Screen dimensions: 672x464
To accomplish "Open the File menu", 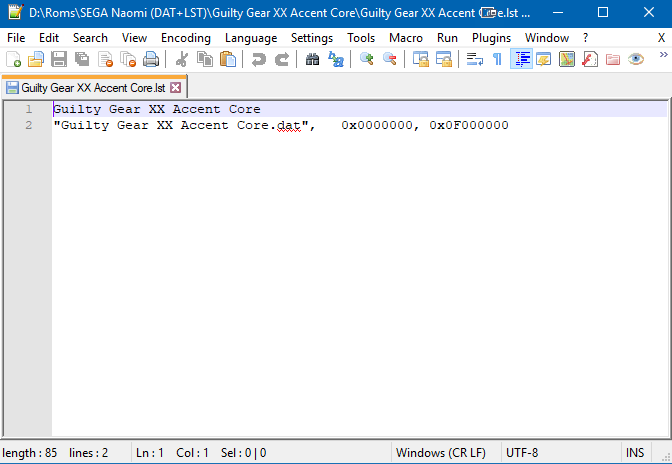I will tap(16, 38).
